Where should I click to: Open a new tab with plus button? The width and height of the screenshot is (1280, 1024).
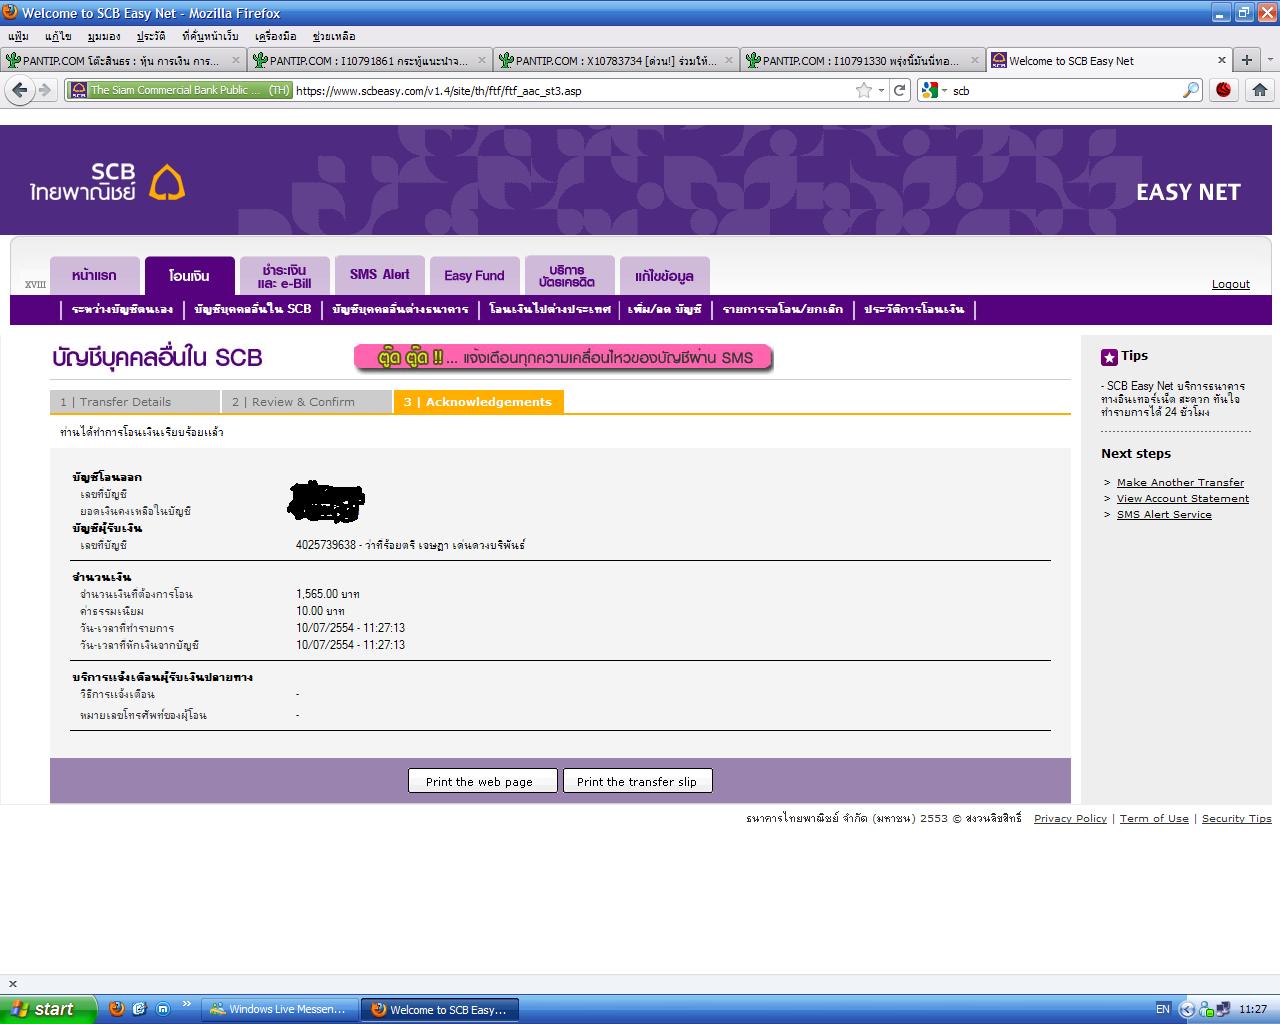(x=1247, y=60)
